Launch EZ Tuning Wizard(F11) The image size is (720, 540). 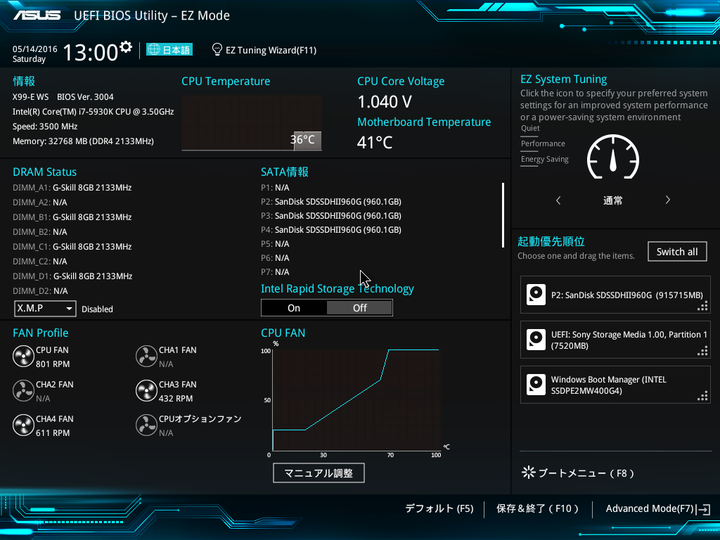(264, 50)
